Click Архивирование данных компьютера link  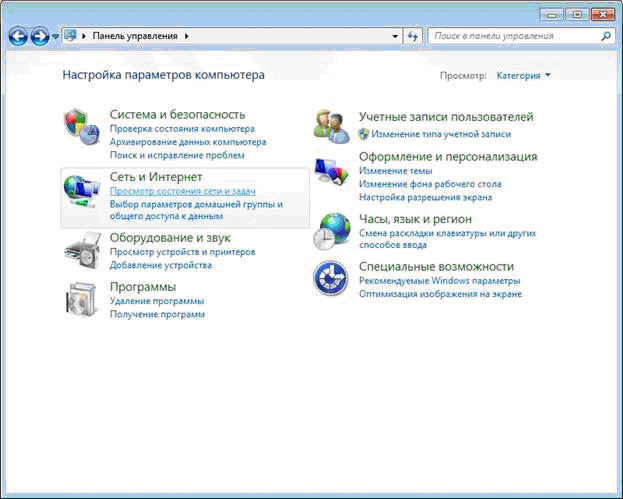point(188,142)
